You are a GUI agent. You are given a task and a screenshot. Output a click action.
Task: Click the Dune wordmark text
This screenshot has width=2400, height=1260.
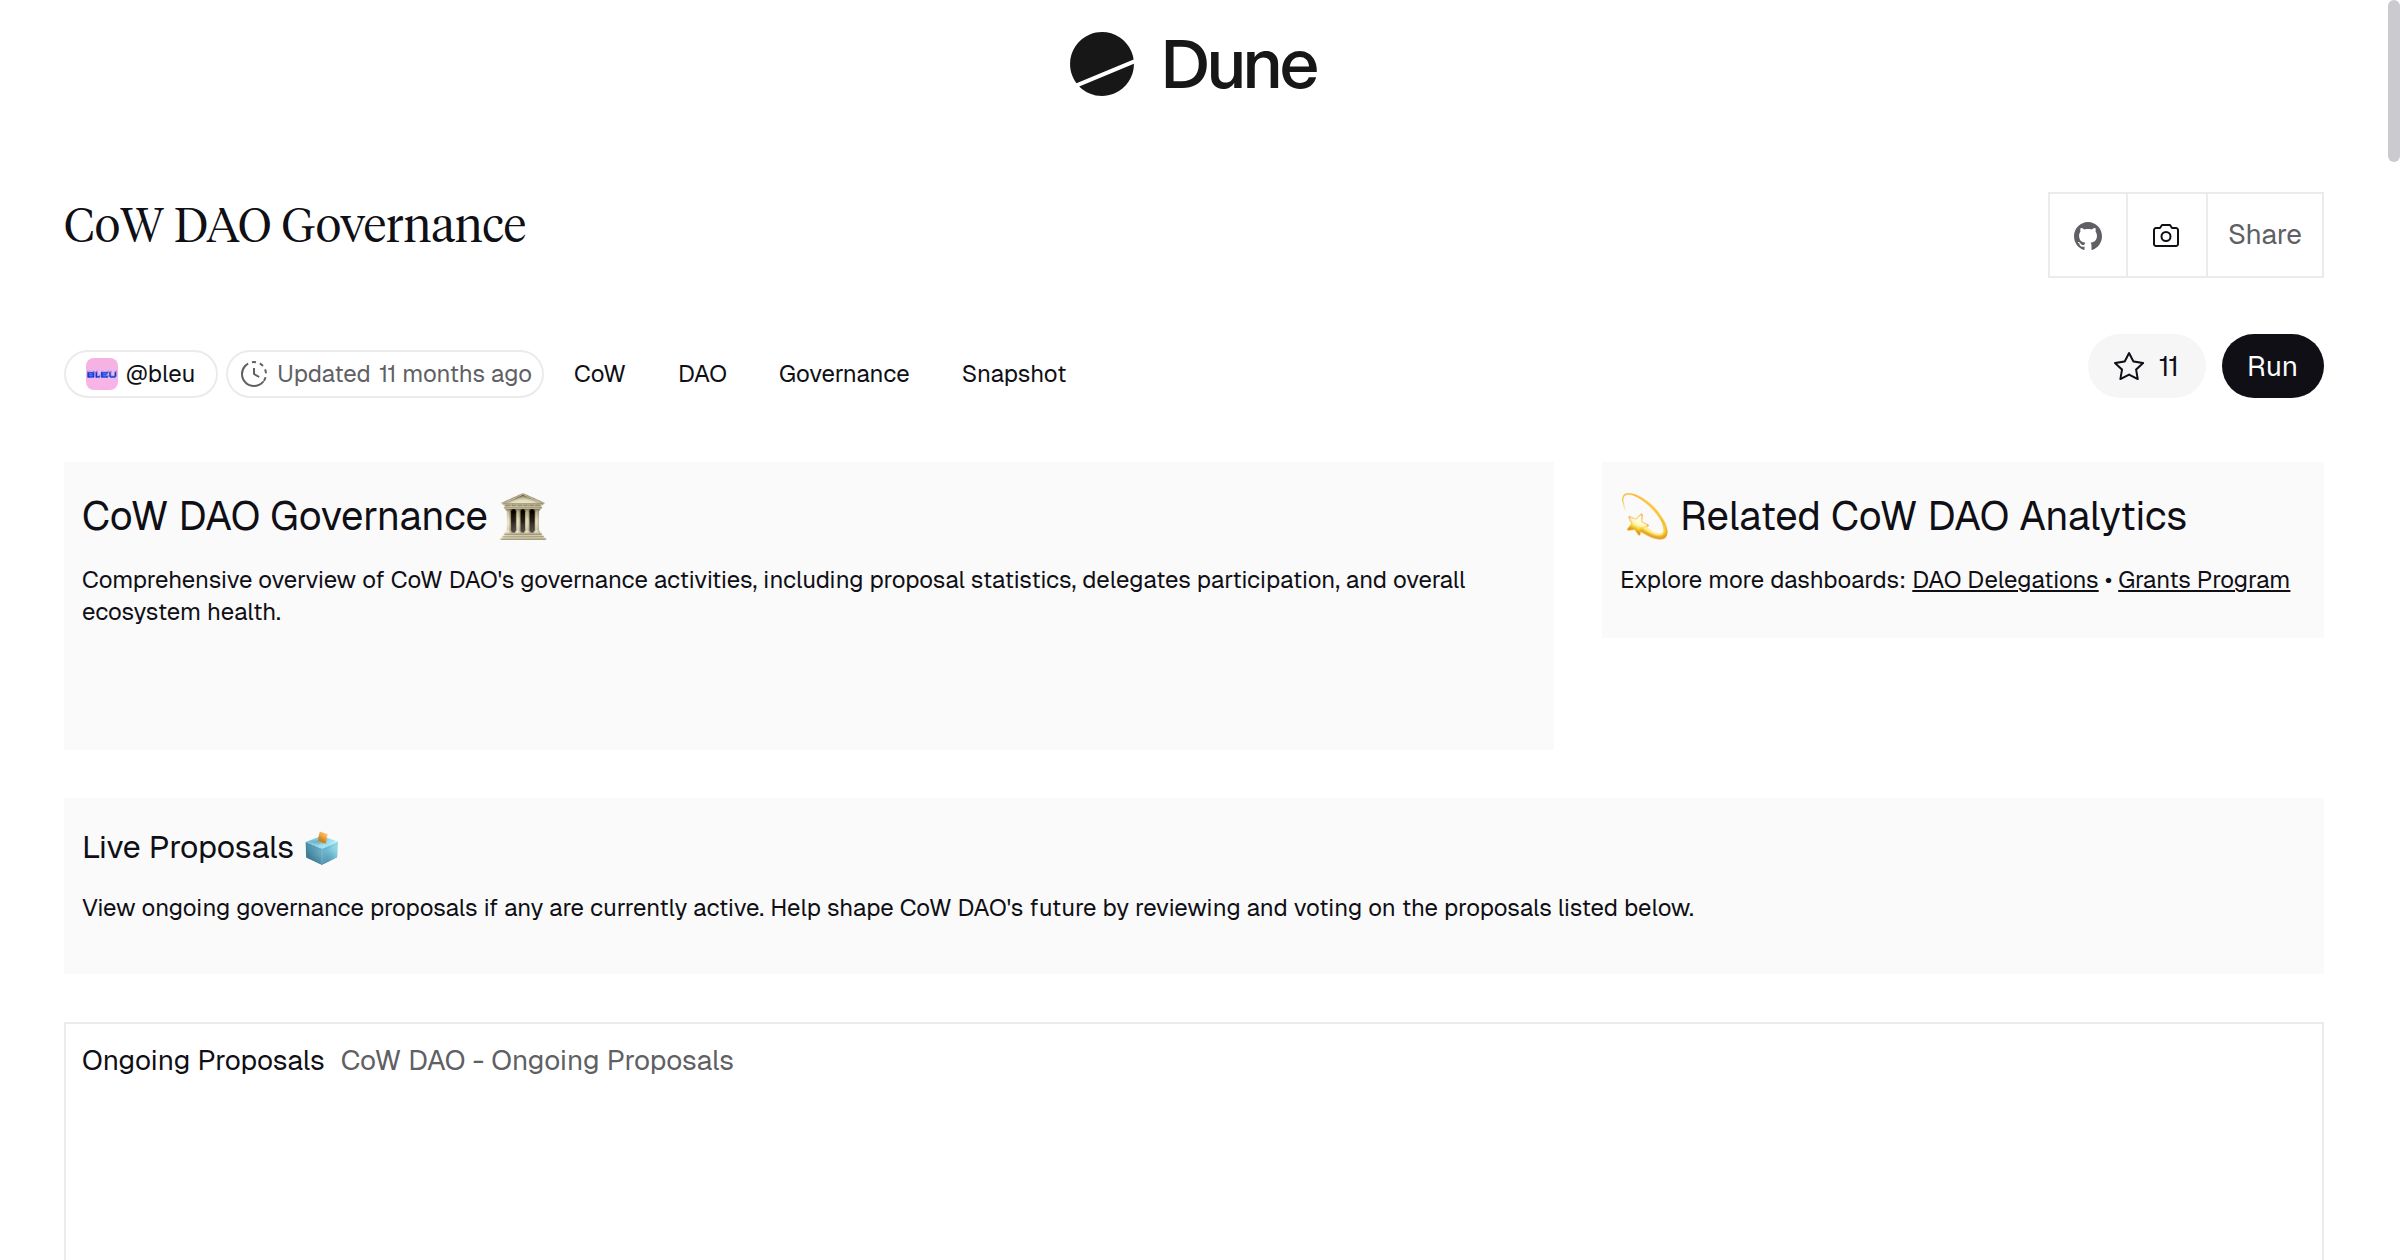click(x=1239, y=66)
